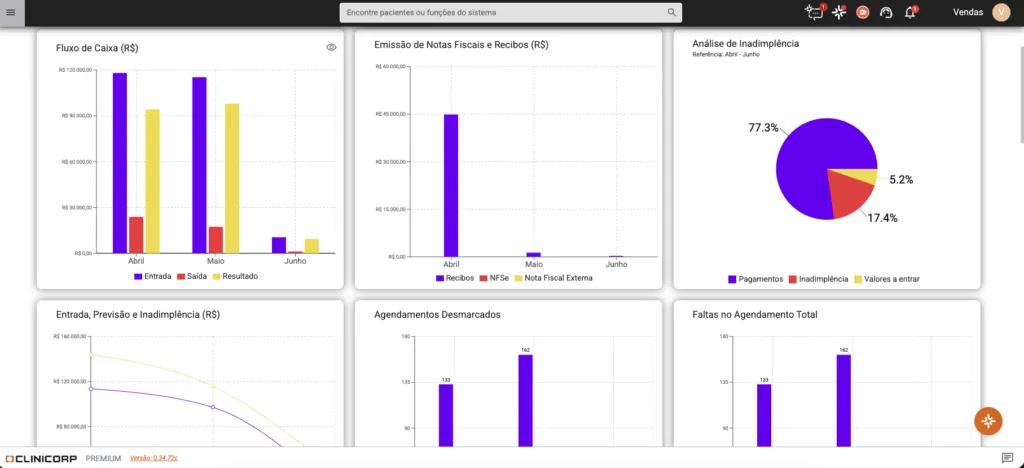Click the yellow 5.2% pie slice
The height and width of the screenshot is (468, 1024).
863,175
